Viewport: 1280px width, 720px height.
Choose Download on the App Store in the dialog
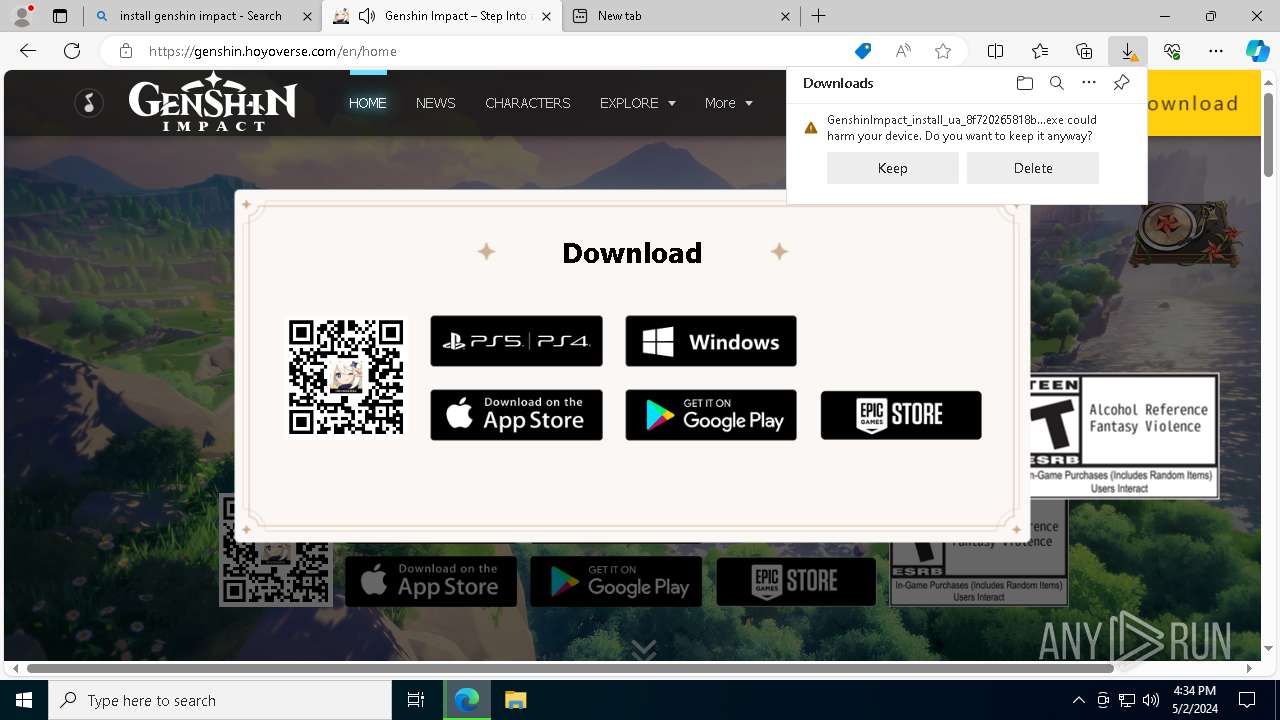[x=516, y=415]
